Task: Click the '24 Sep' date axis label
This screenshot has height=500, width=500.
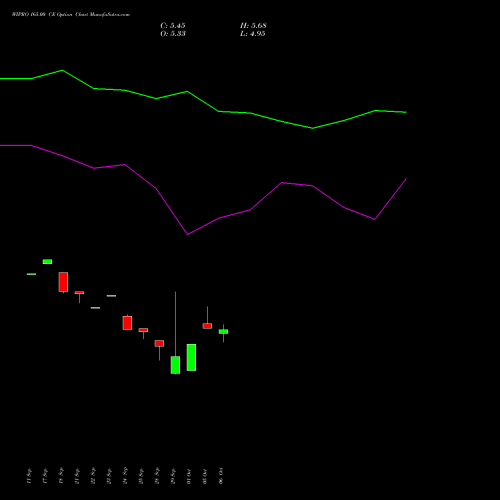Action: (125, 476)
